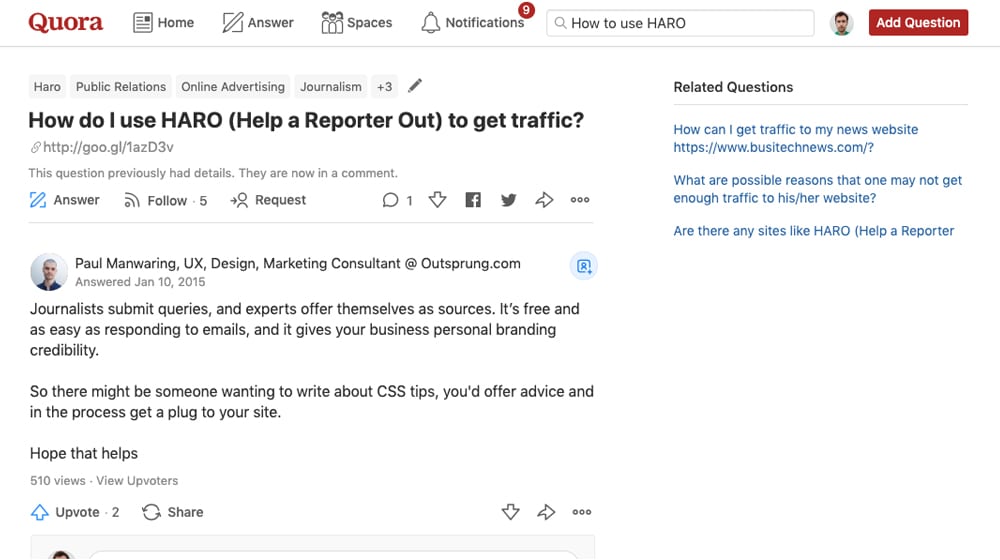Open the answer more options menu
The image size is (1000, 560).
(x=582, y=512)
